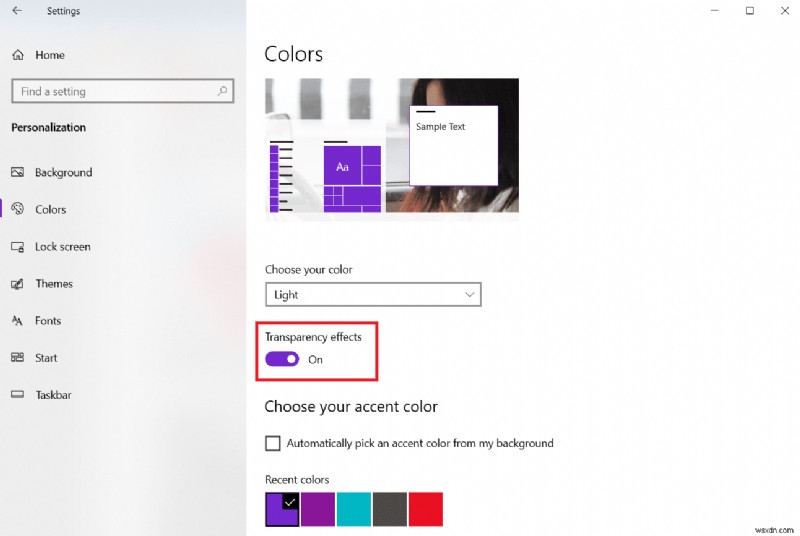Viewport: 800px width, 536px height.
Task: Click the Lock screen monitor icon
Action: (17, 247)
